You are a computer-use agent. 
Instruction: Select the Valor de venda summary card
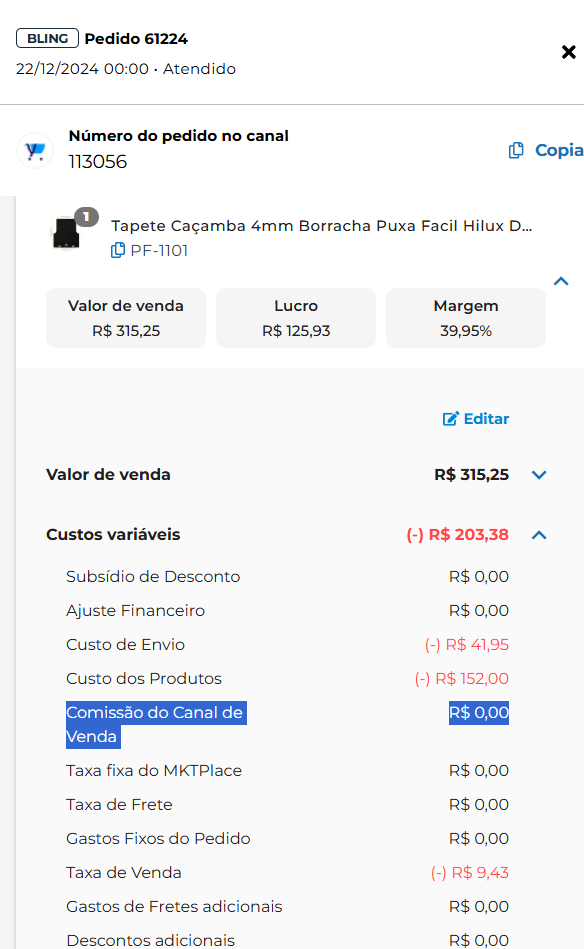coord(126,318)
